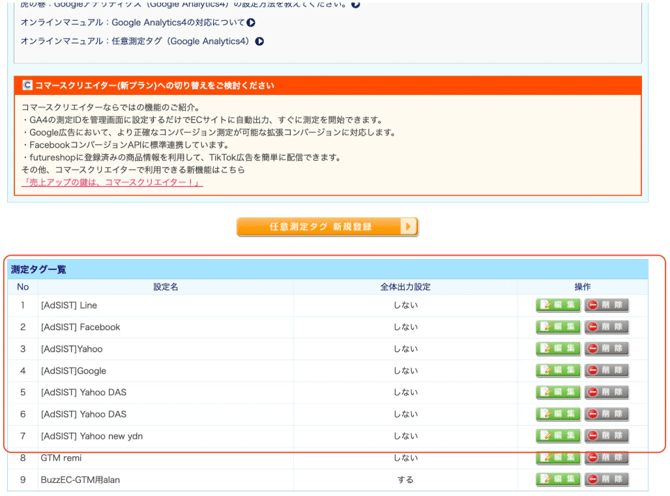Screen dimensions: 670x496
Task: Click 任意測定タグ 新規登録 button
Action: [327, 226]
